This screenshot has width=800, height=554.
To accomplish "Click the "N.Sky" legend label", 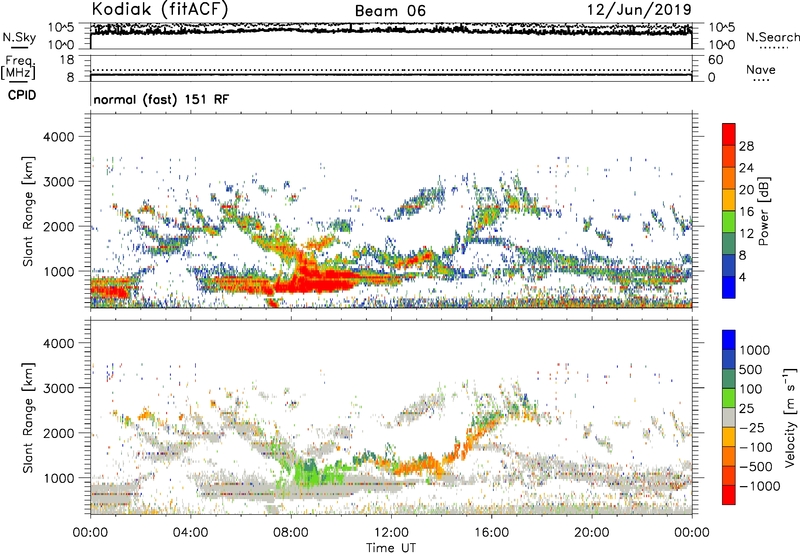I will 19,37.
